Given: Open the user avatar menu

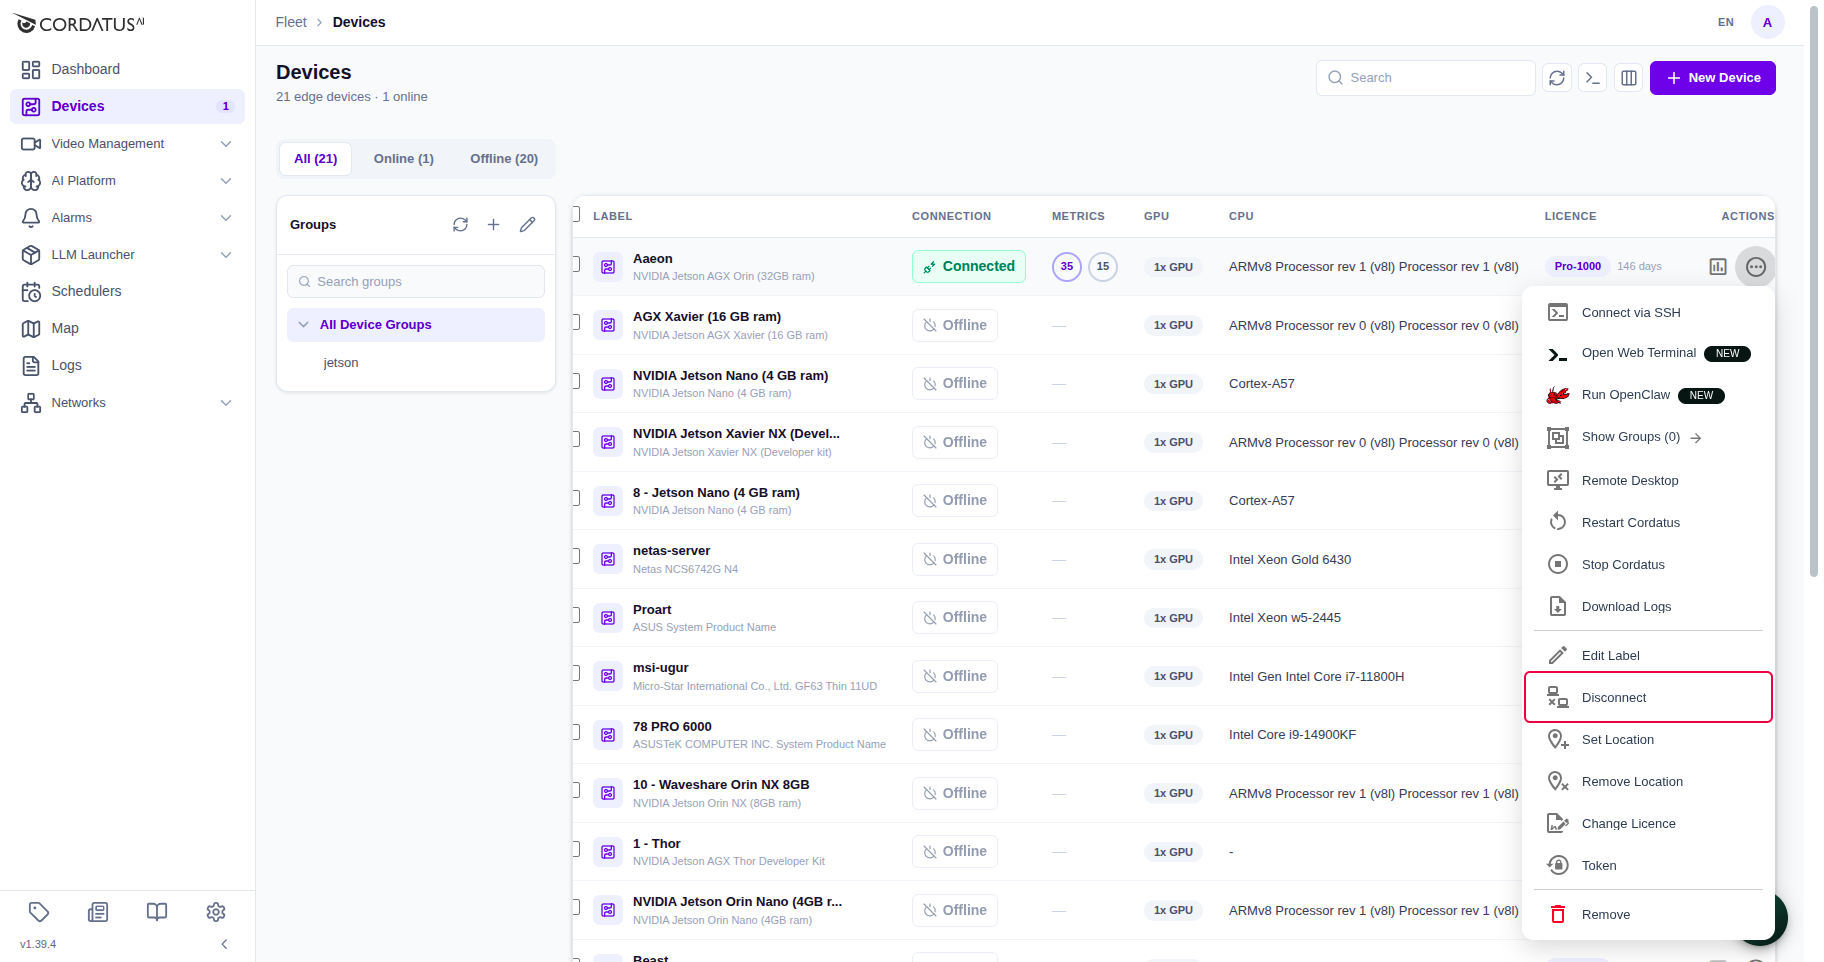Looking at the screenshot, I should (1767, 22).
